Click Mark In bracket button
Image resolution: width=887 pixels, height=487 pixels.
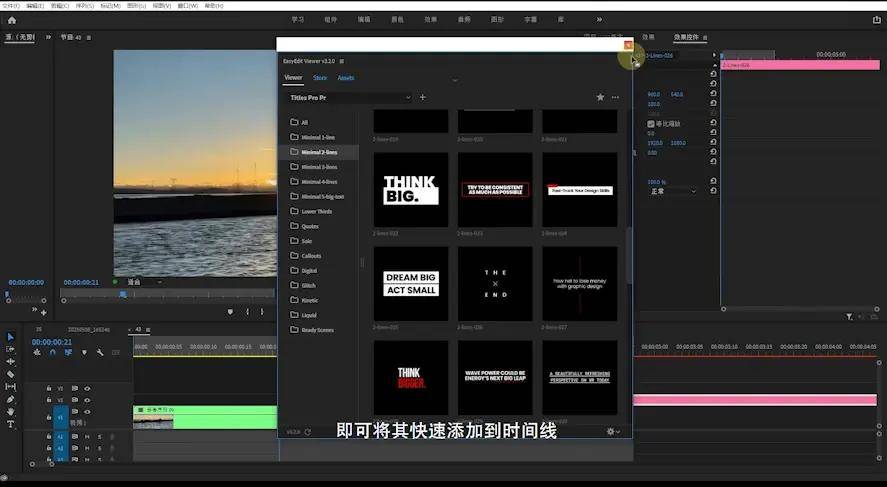(x=247, y=312)
